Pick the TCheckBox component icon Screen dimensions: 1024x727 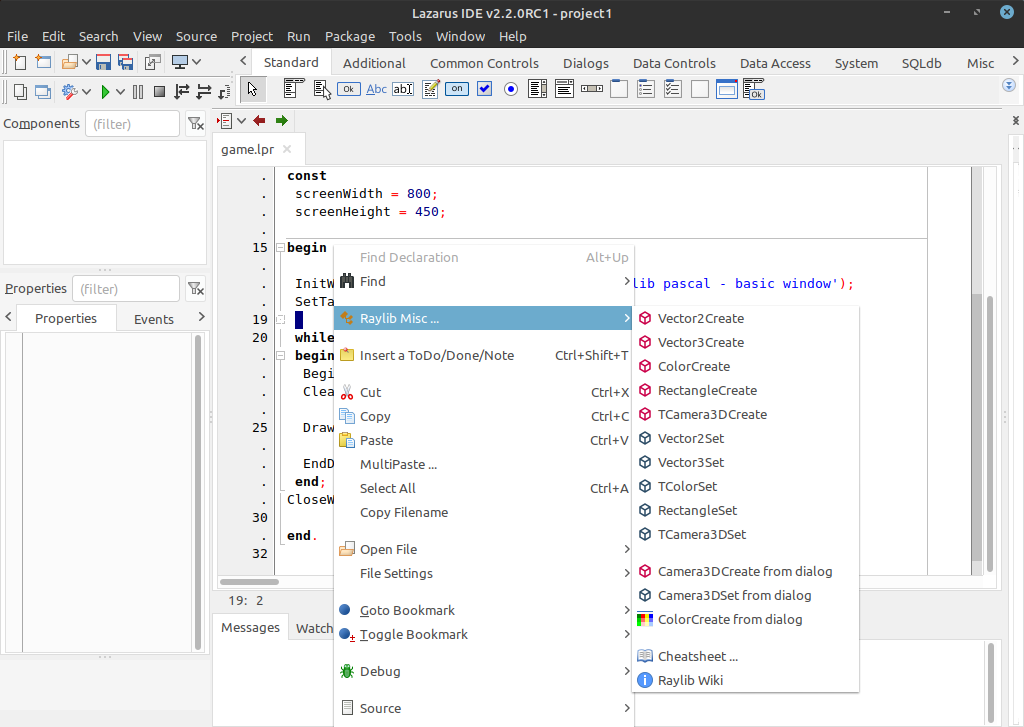[485, 89]
